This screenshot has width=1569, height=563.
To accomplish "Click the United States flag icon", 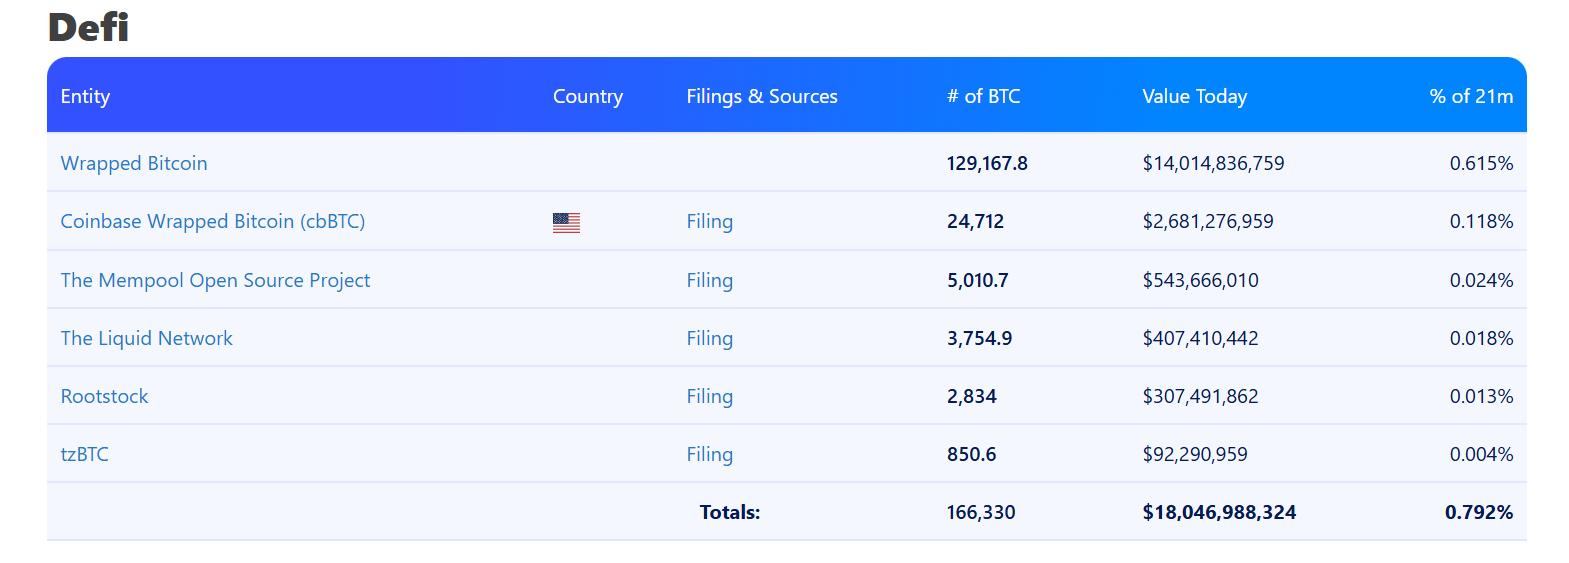I will (x=566, y=222).
